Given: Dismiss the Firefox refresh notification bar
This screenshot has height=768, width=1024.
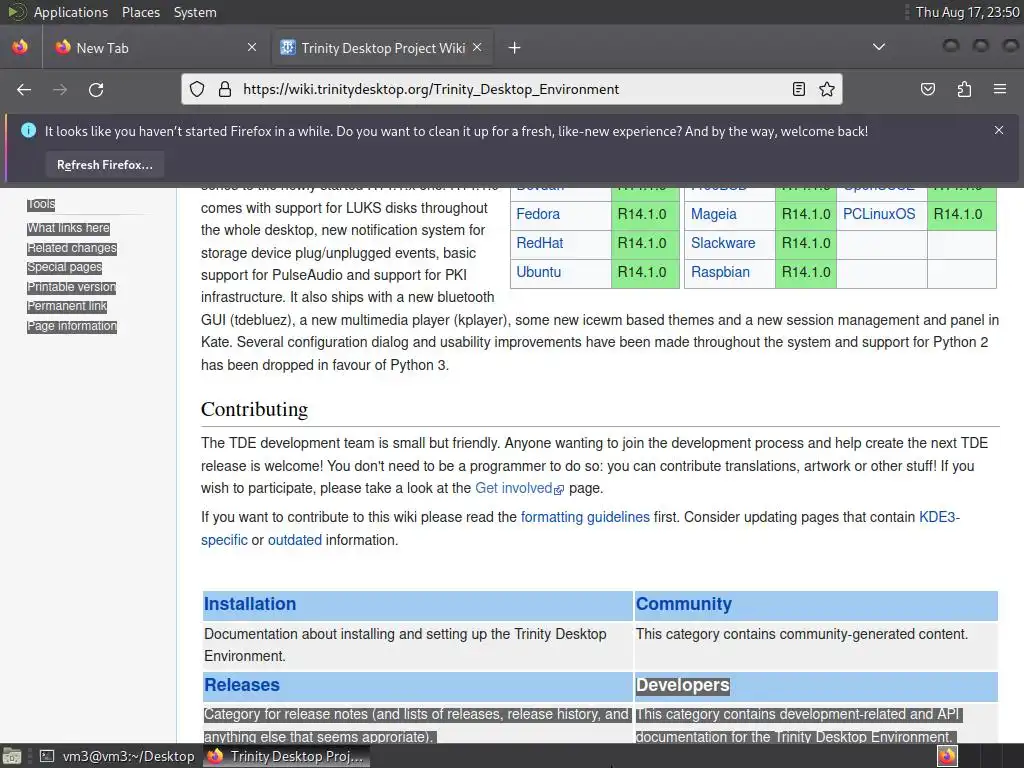Looking at the screenshot, I should 999,130.
